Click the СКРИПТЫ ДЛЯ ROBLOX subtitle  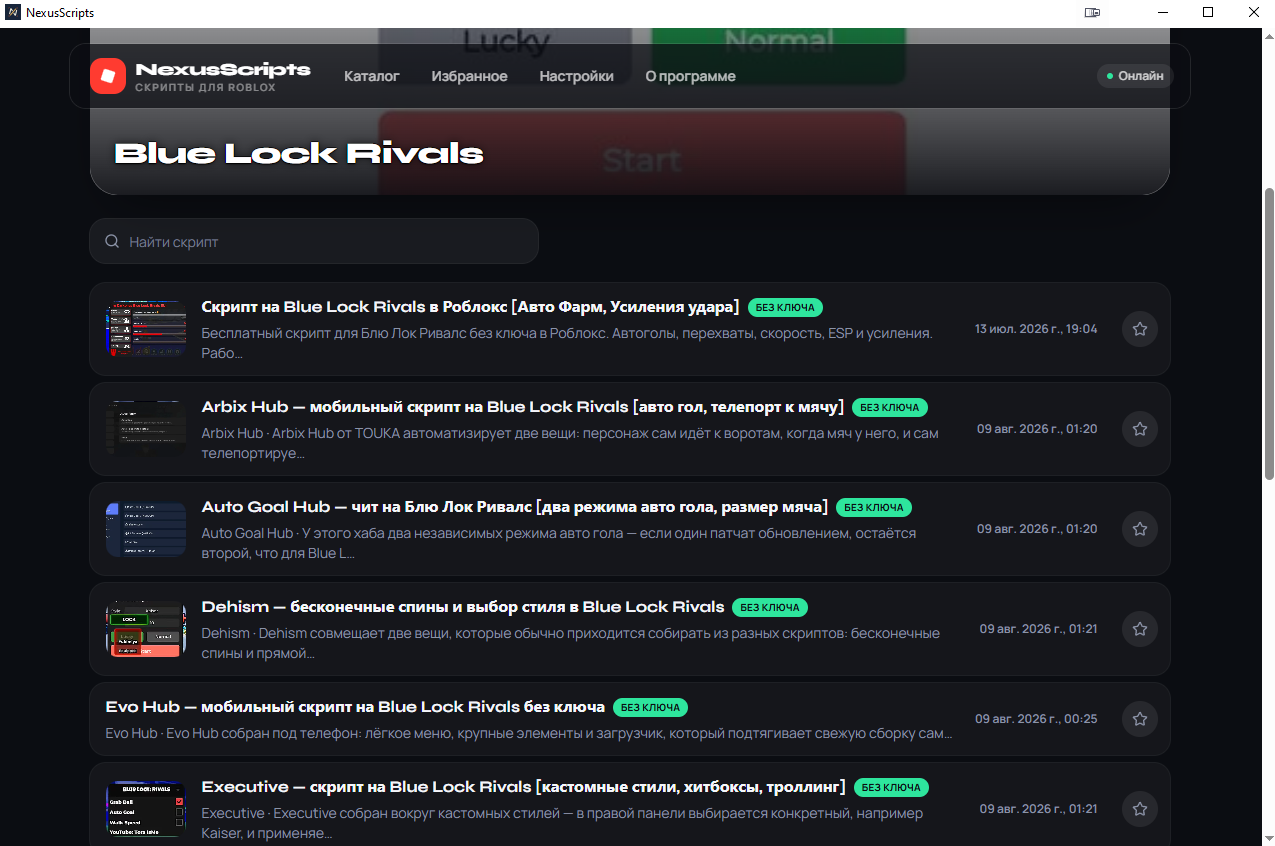[x=206, y=88]
